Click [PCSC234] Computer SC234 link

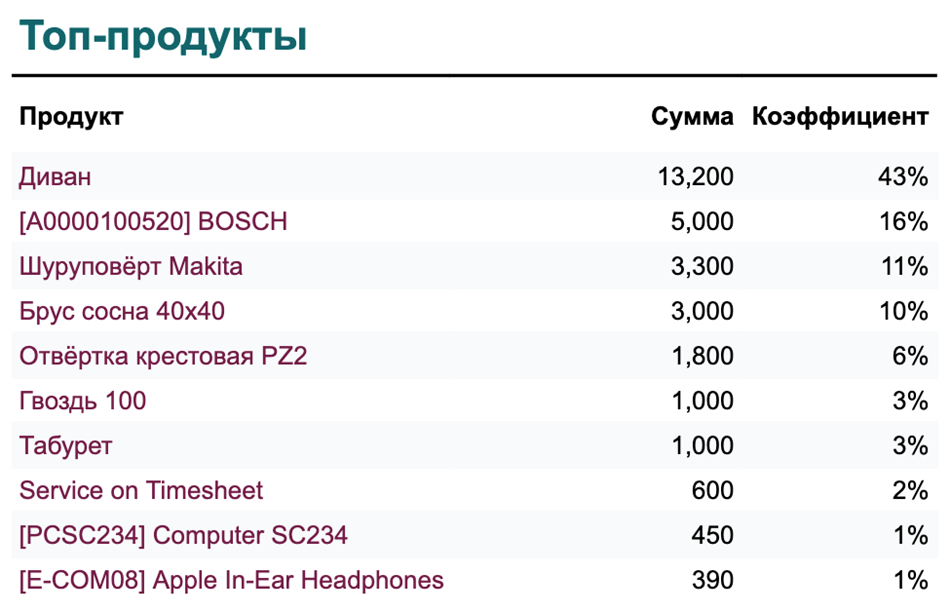pos(183,536)
